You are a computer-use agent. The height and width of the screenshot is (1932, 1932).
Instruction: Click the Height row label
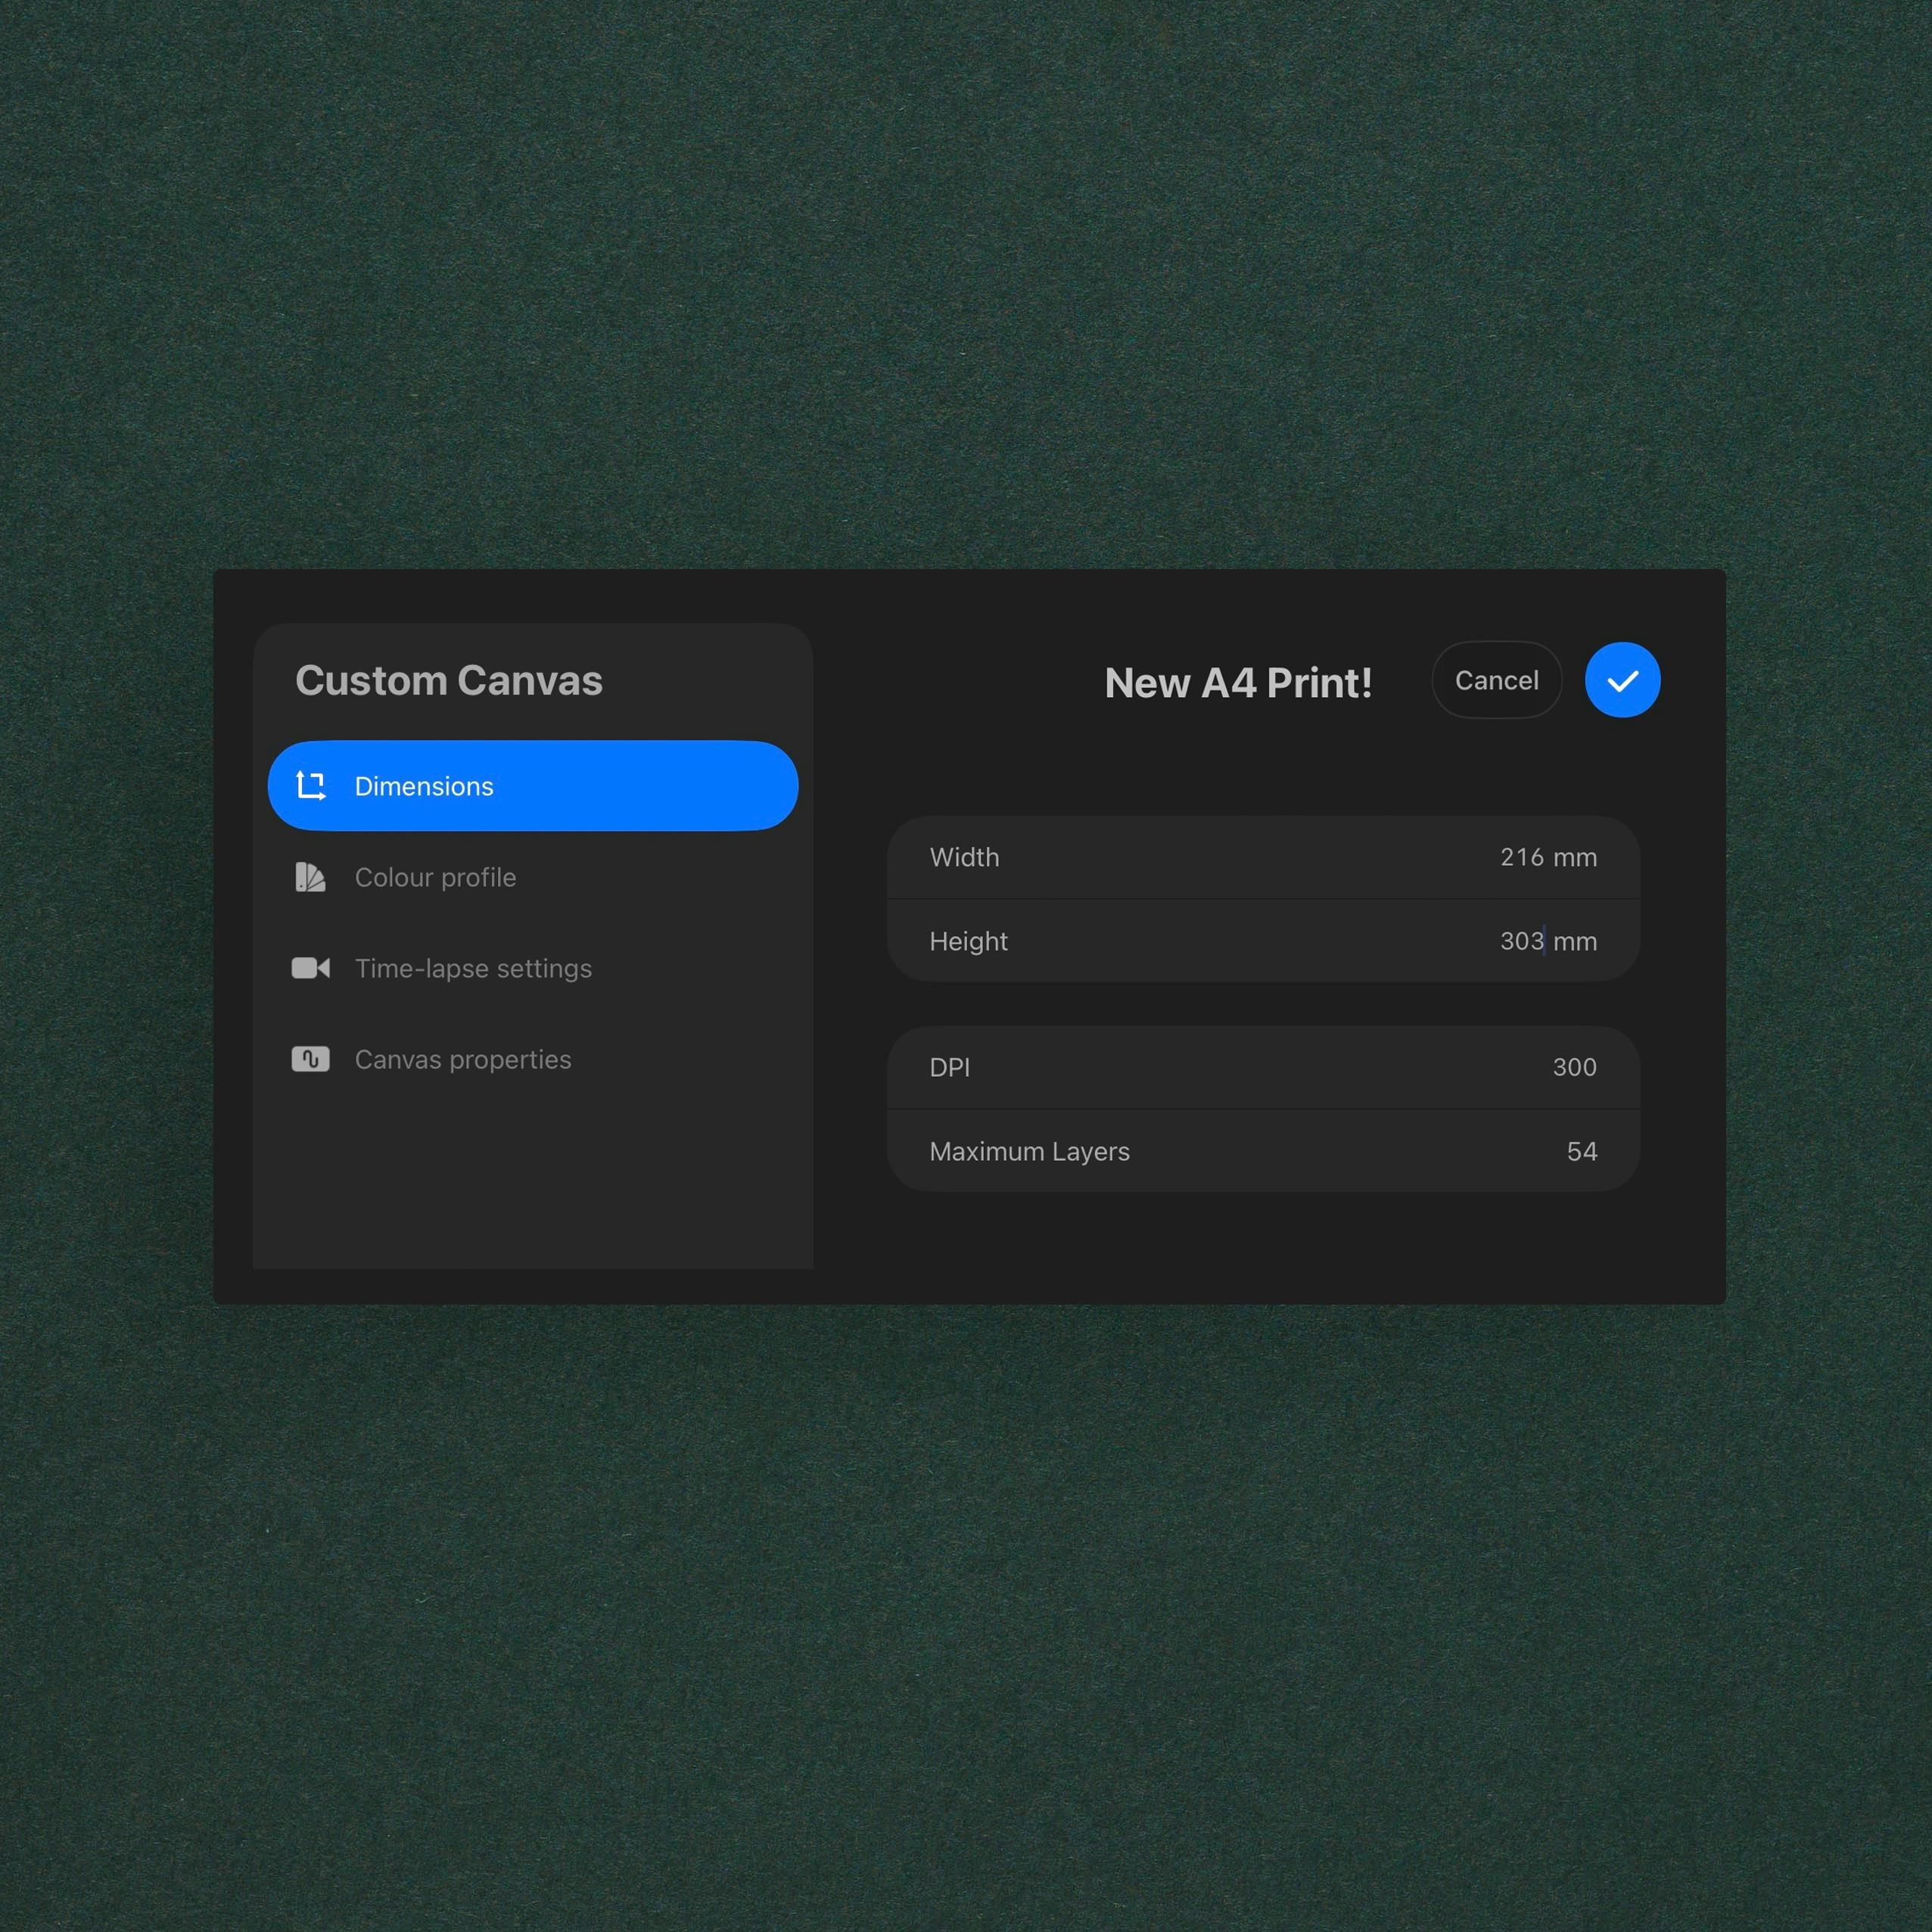(968, 941)
